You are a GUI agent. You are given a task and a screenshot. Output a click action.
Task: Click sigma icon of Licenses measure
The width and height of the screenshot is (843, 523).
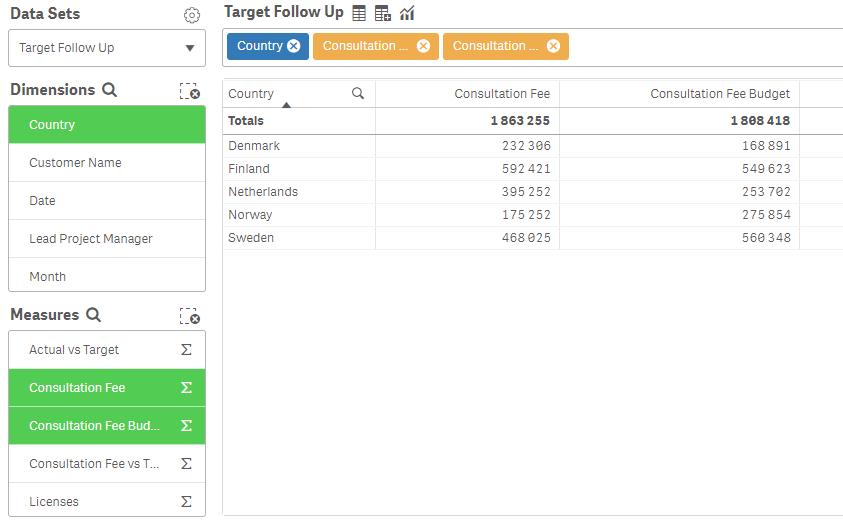[x=186, y=501]
